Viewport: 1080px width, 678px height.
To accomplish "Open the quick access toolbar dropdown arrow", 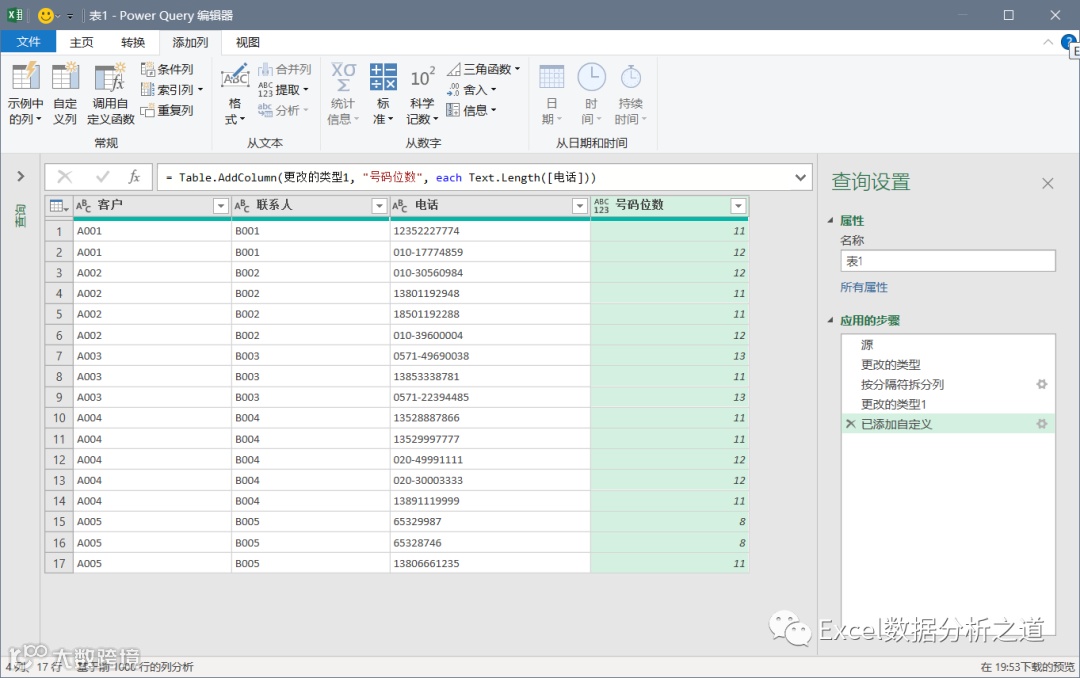I will [70, 16].
